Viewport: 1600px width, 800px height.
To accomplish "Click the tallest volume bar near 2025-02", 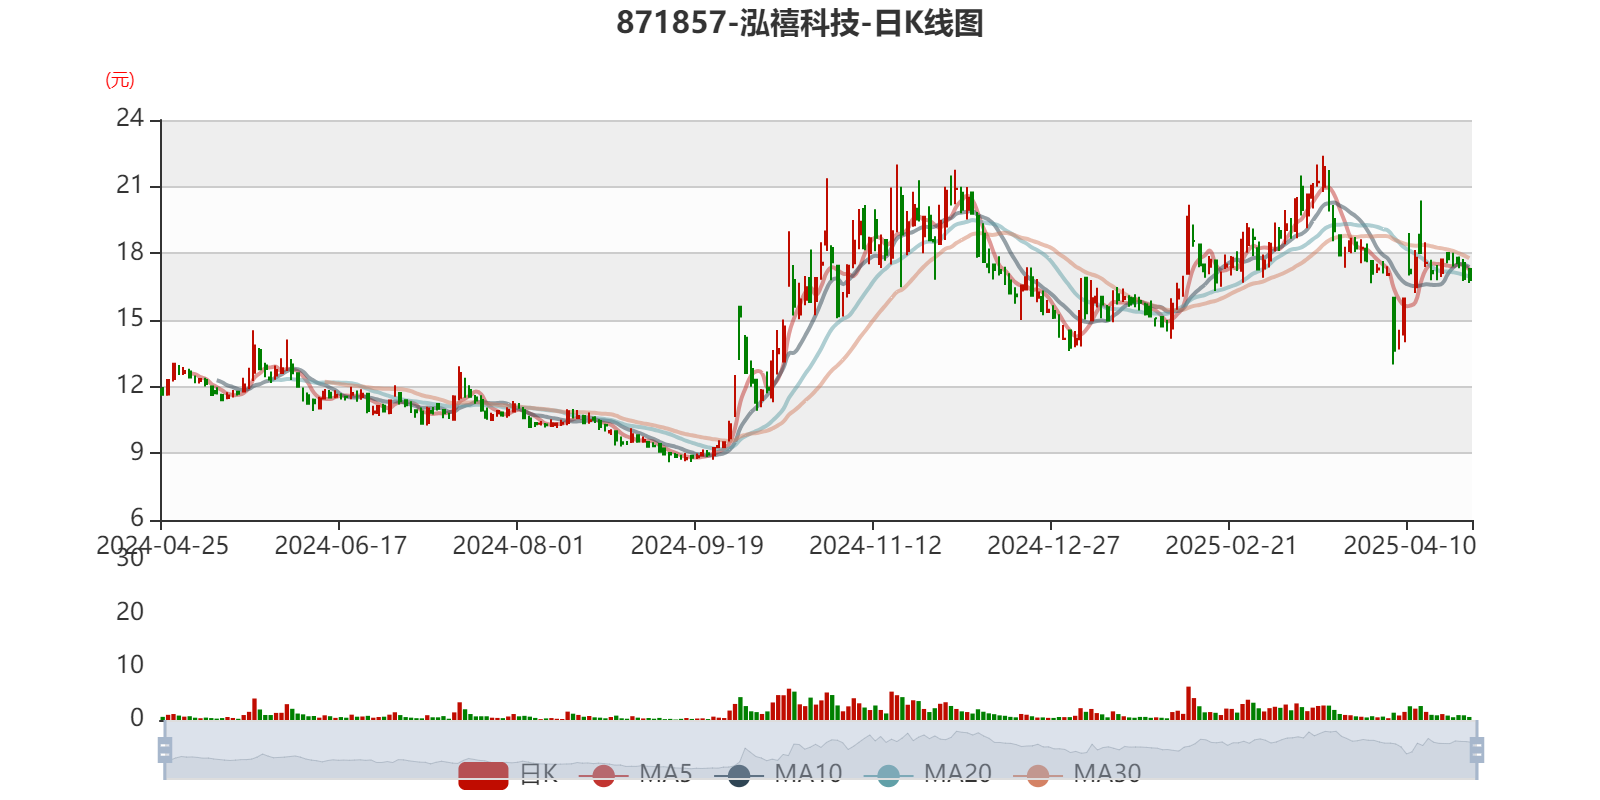I will tap(1189, 702).
